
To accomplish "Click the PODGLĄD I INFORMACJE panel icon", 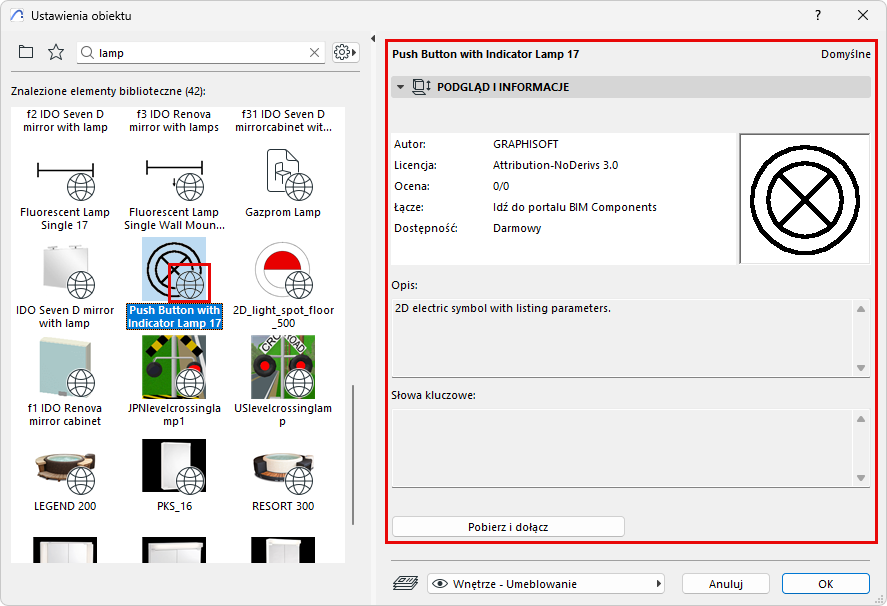I will point(421,87).
